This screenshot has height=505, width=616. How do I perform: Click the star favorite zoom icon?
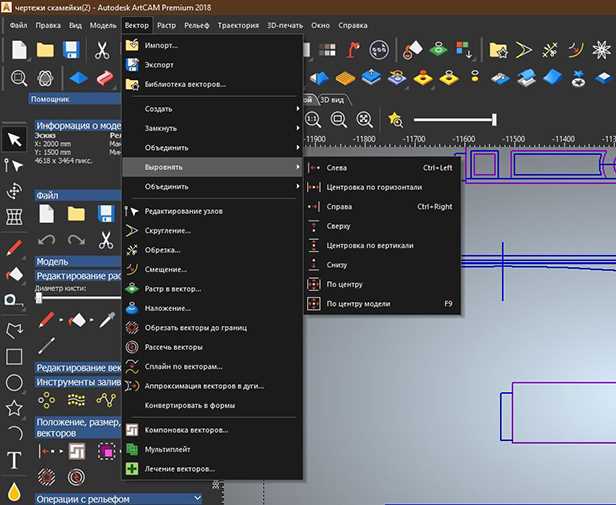(x=395, y=119)
